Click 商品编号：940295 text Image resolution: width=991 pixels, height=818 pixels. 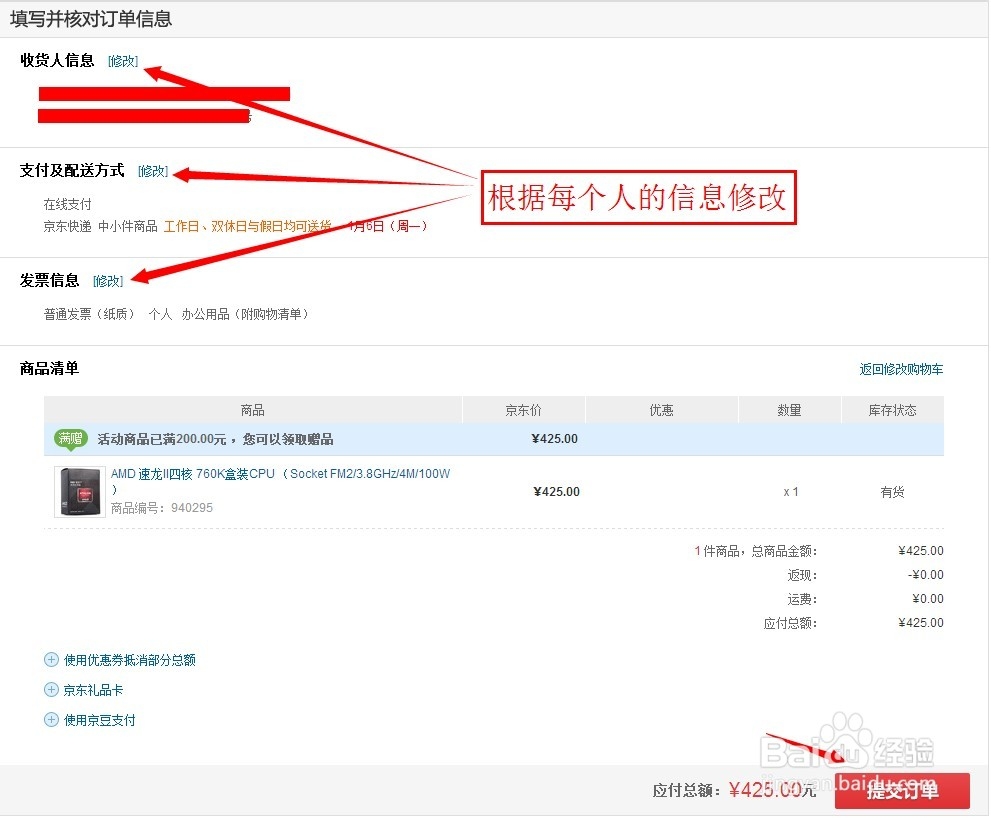[x=162, y=508]
